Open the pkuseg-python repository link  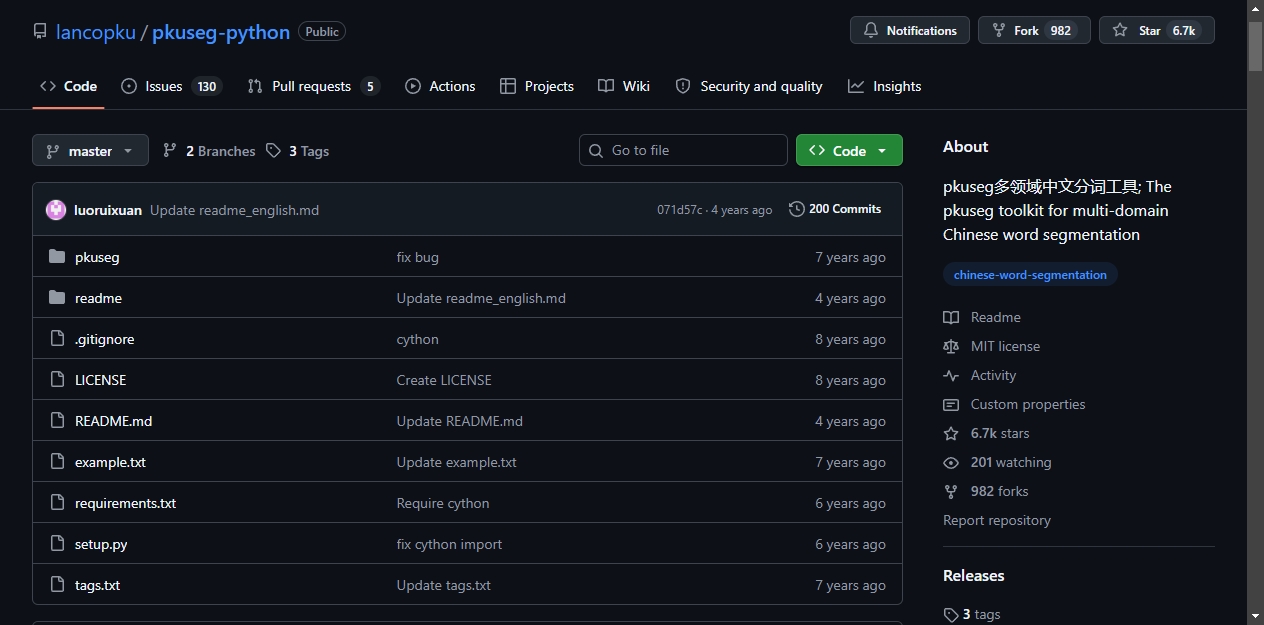pyautogui.click(x=221, y=32)
